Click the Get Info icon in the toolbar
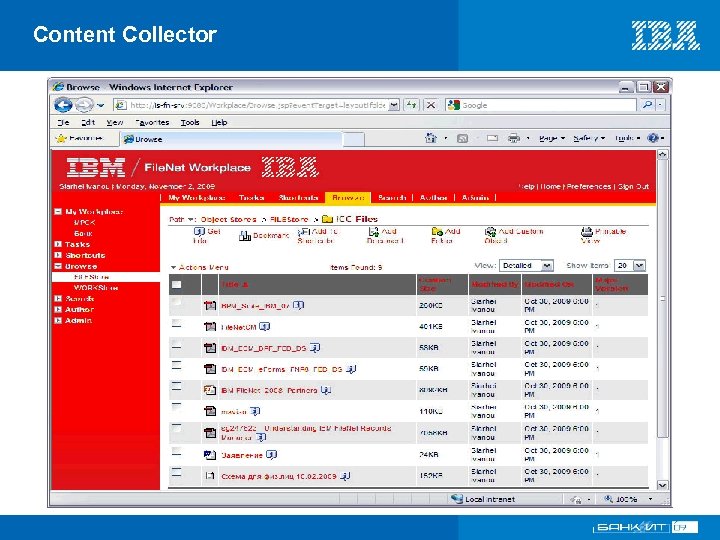The width and height of the screenshot is (720, 540). (199, 232)
